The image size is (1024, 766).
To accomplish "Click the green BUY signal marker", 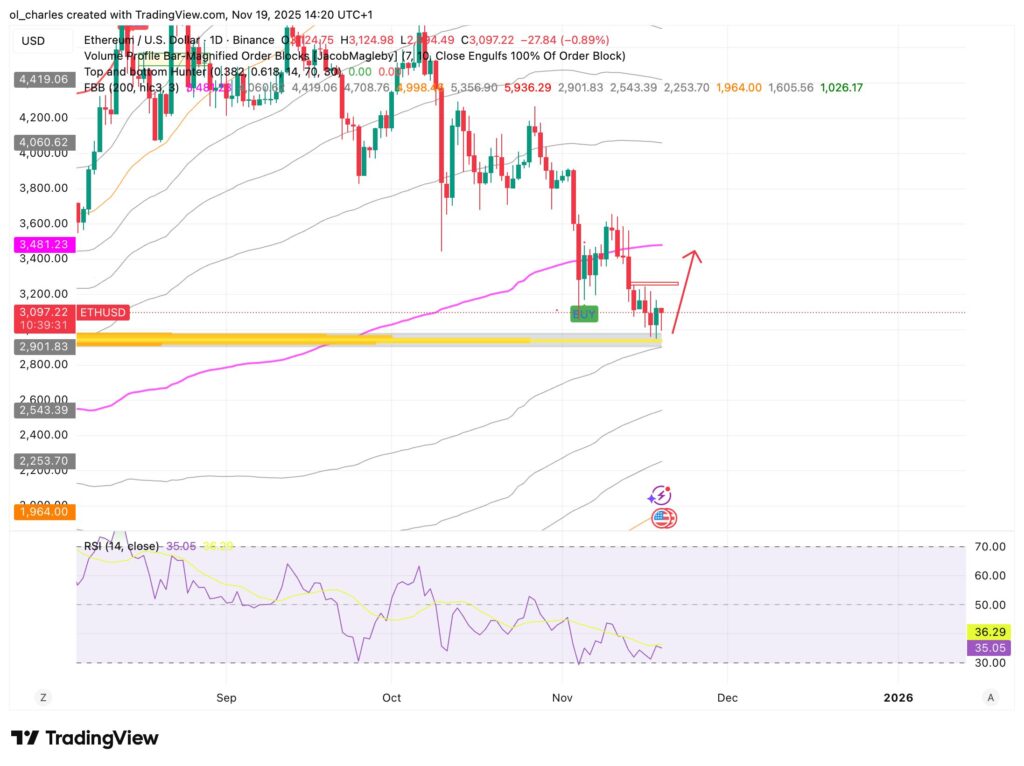I will 583,314.
